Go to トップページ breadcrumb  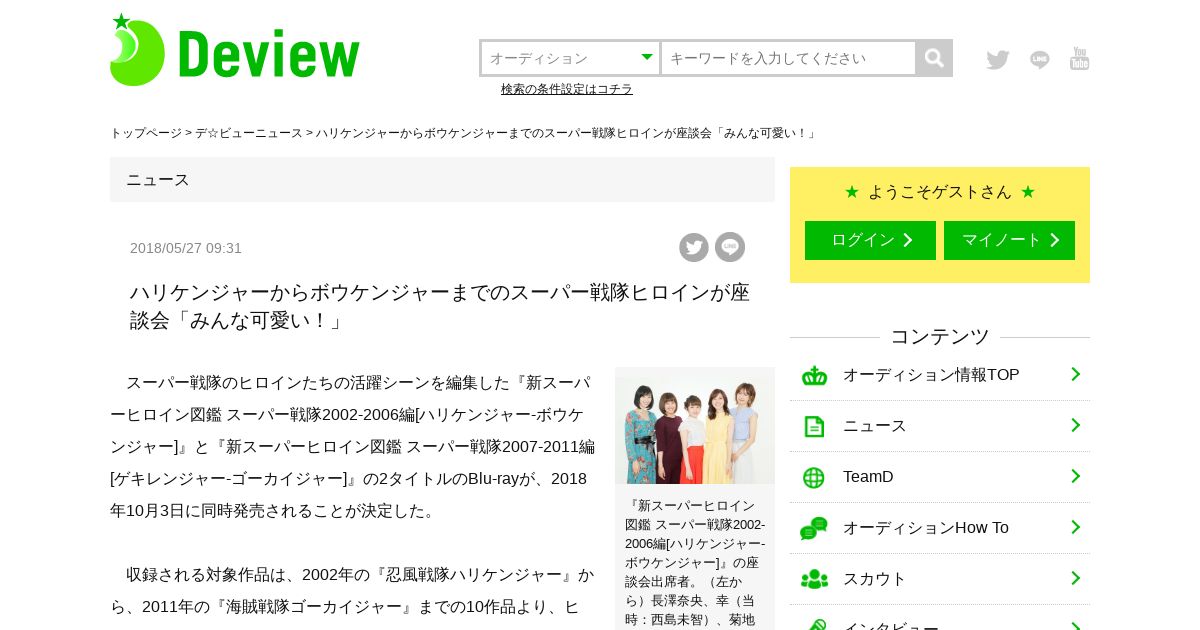click(x=146, y=133)
